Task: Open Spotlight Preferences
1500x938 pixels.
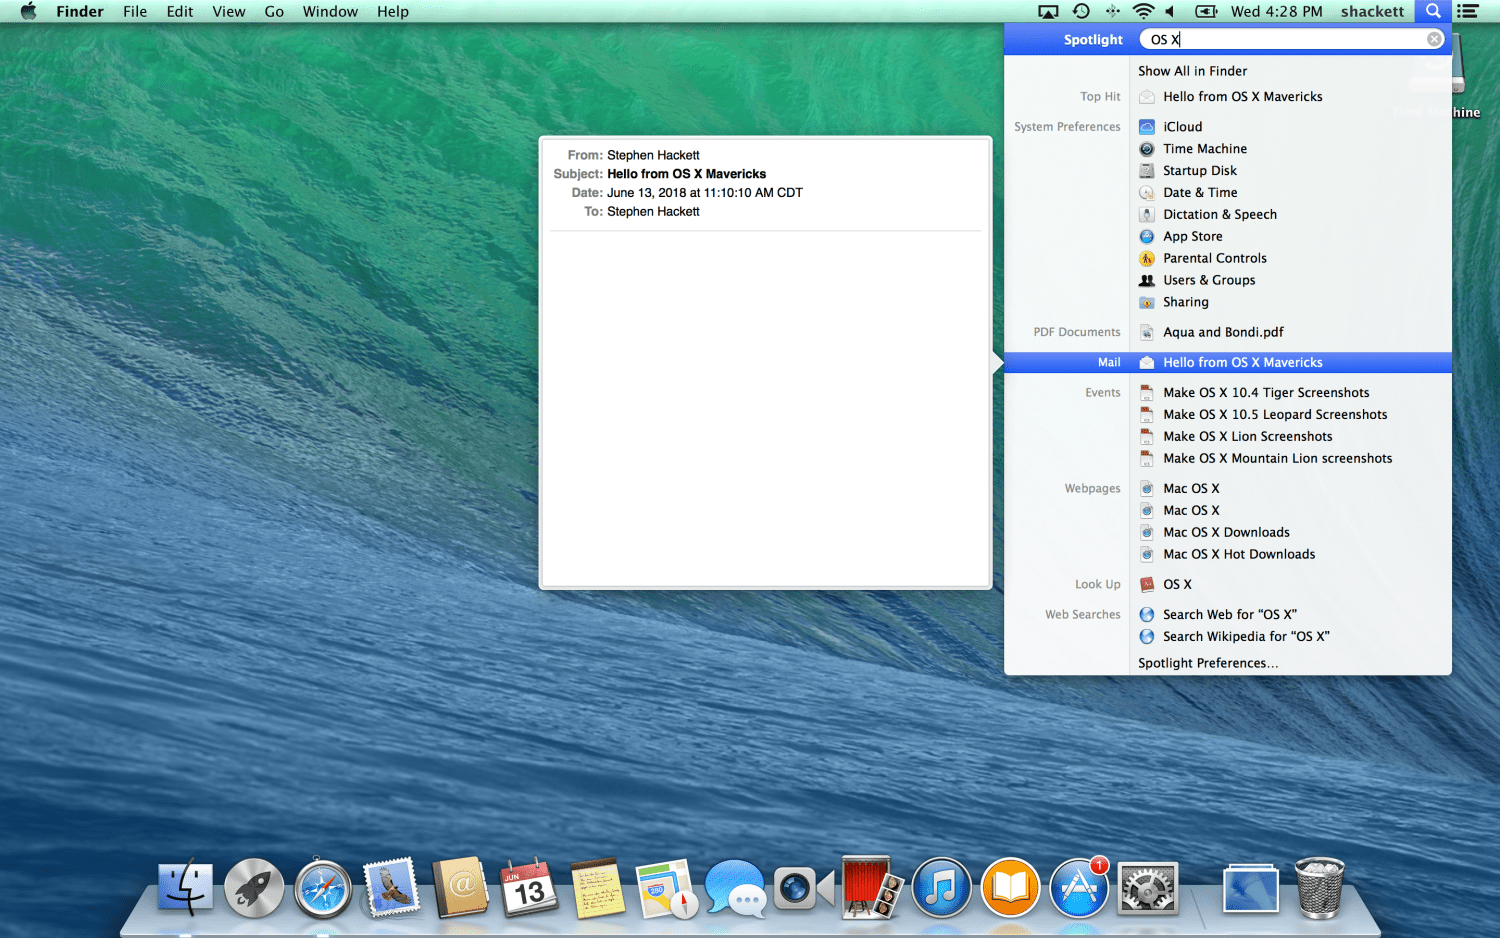Action: [1208, 663]
